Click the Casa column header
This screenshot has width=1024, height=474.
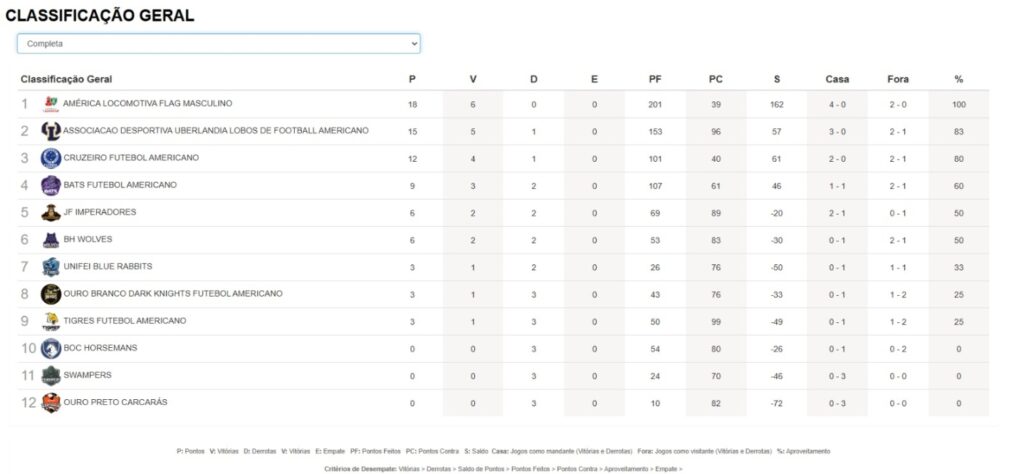click(x=837, y=79)
